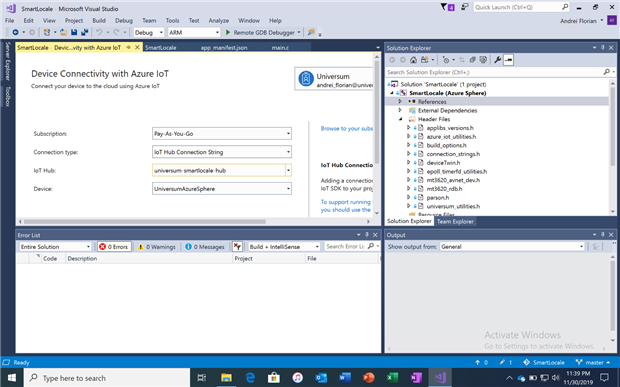Open the Debug menu

(124, 21)
